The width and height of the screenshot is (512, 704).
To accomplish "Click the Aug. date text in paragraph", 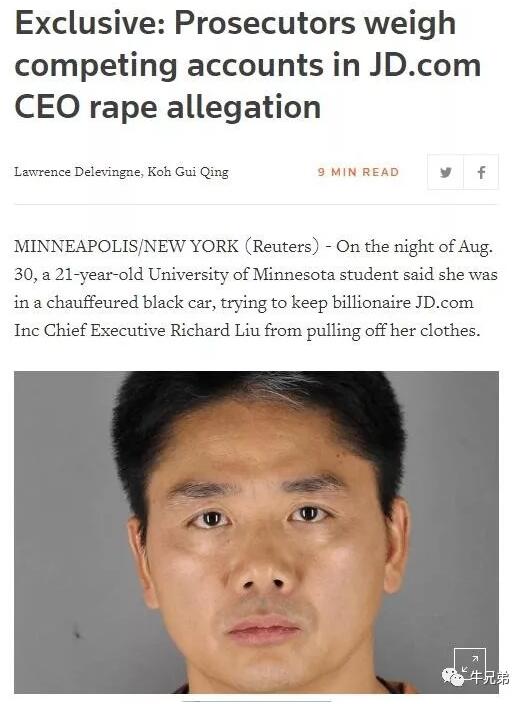I will (475, 247).
